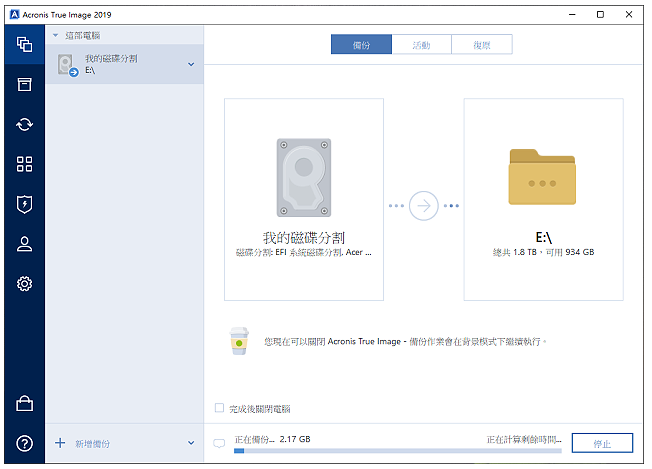Open Active Protection shield icon
Screen dimensions: 652x469
[25, 204]
